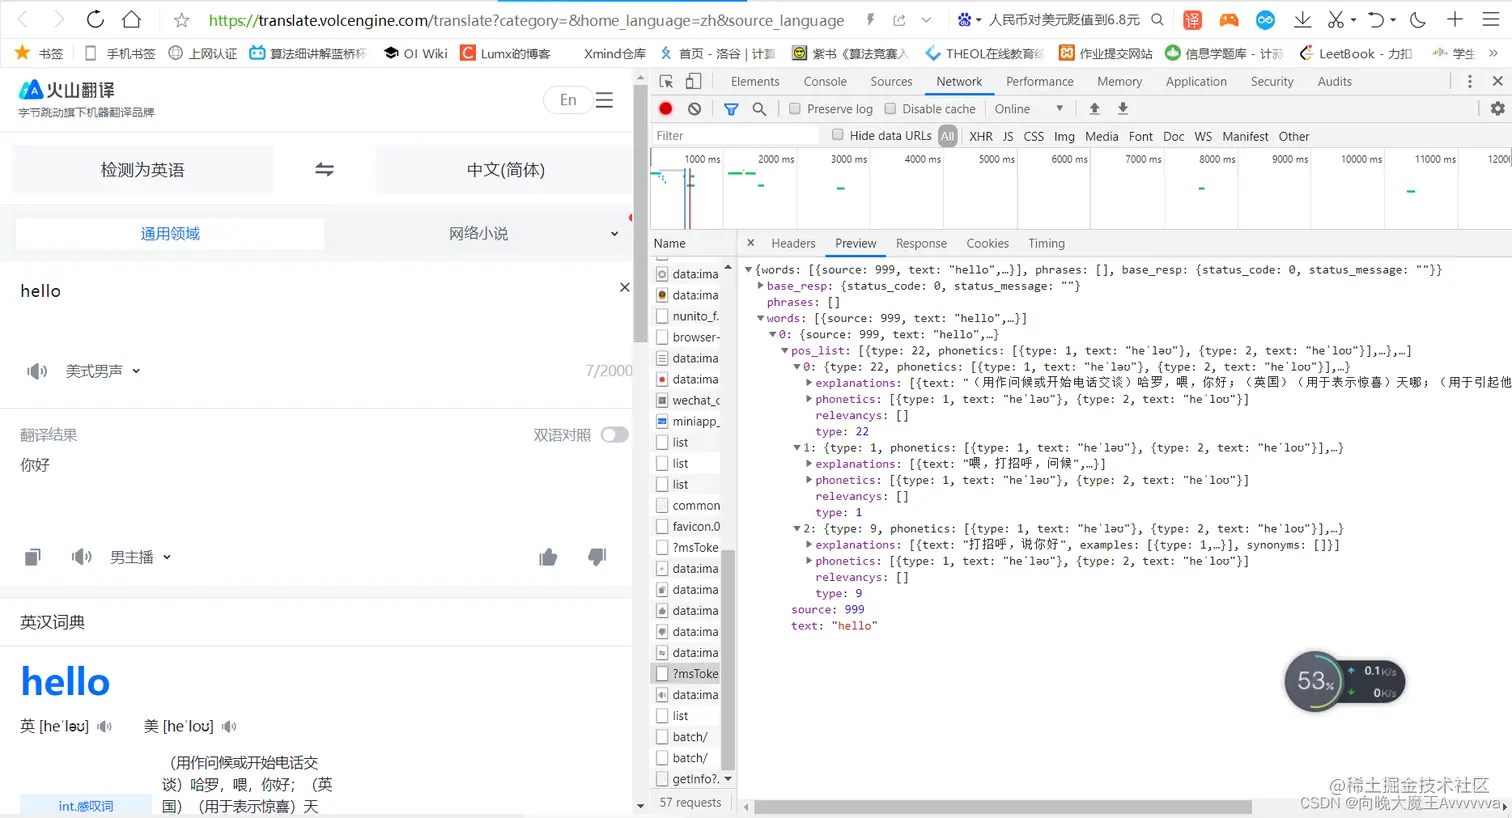Screen dimensions: 1512x818
Task: Expand base_resp tree node
Action: [x=760, y=286]
